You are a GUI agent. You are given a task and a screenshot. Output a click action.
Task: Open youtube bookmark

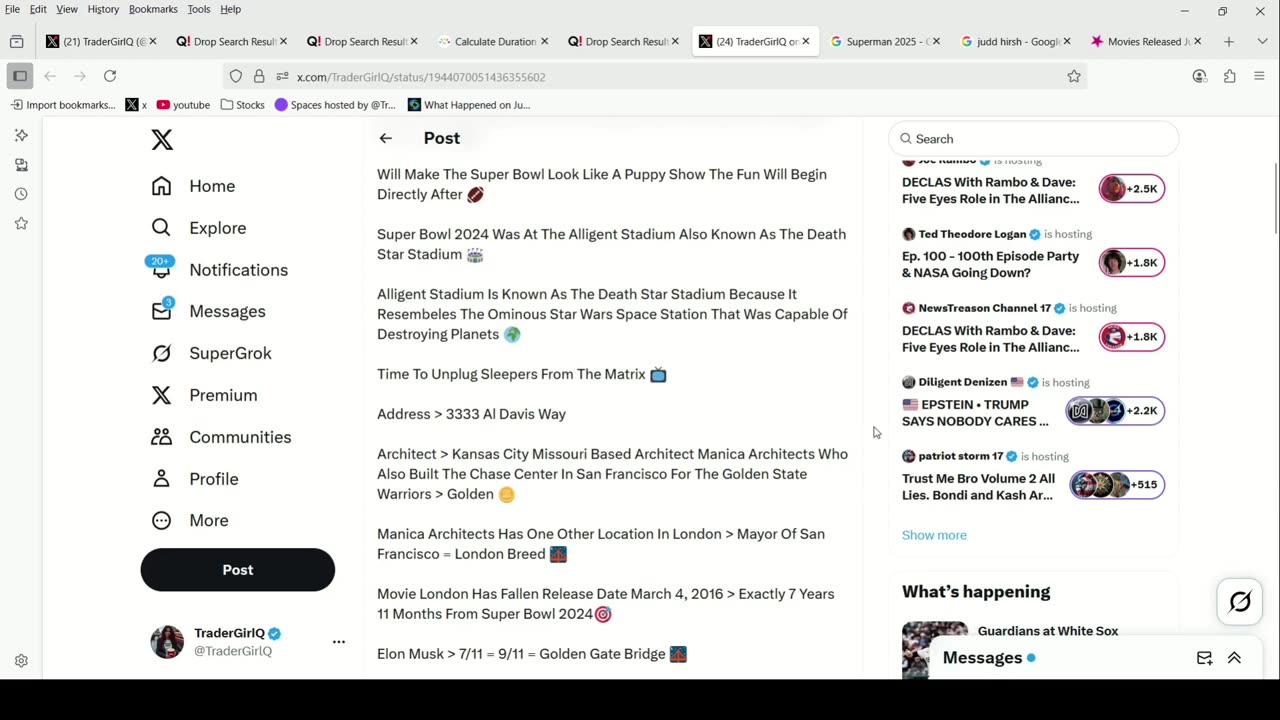183,105
